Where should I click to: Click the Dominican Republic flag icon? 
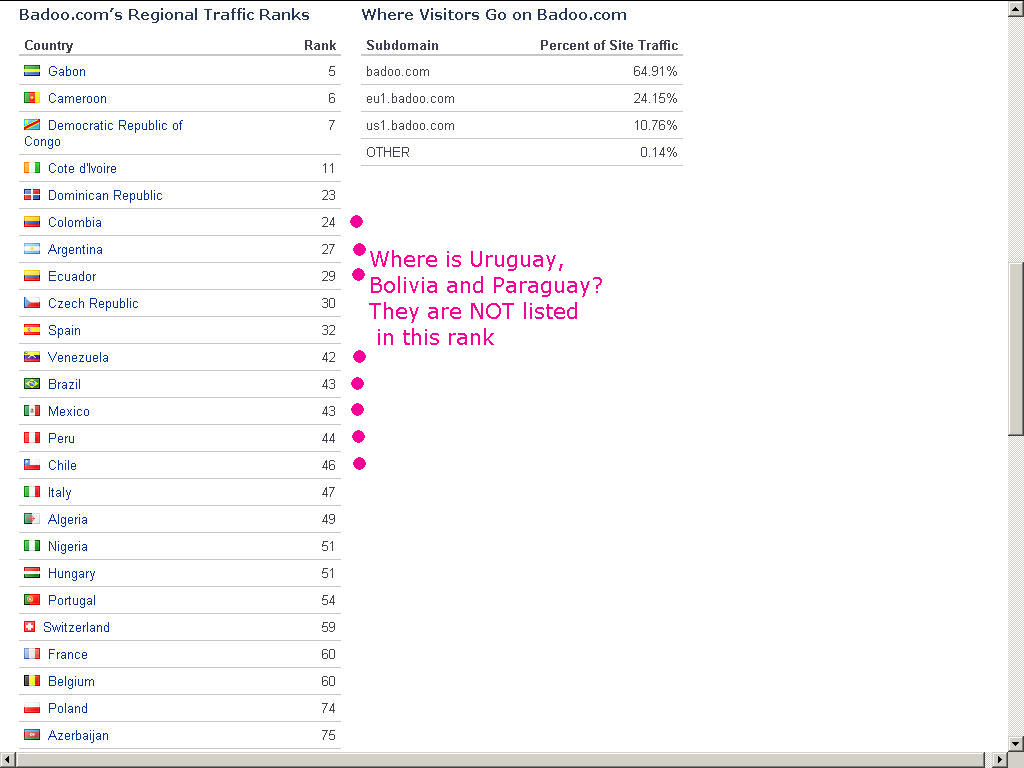[32, 195]
